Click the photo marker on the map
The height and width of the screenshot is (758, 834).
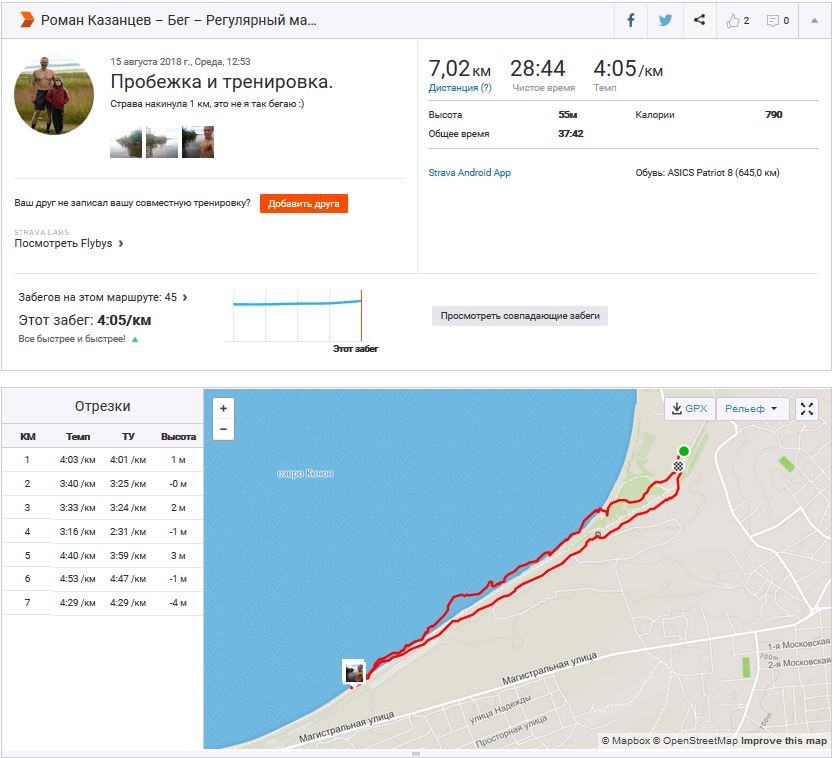[354, 671]
